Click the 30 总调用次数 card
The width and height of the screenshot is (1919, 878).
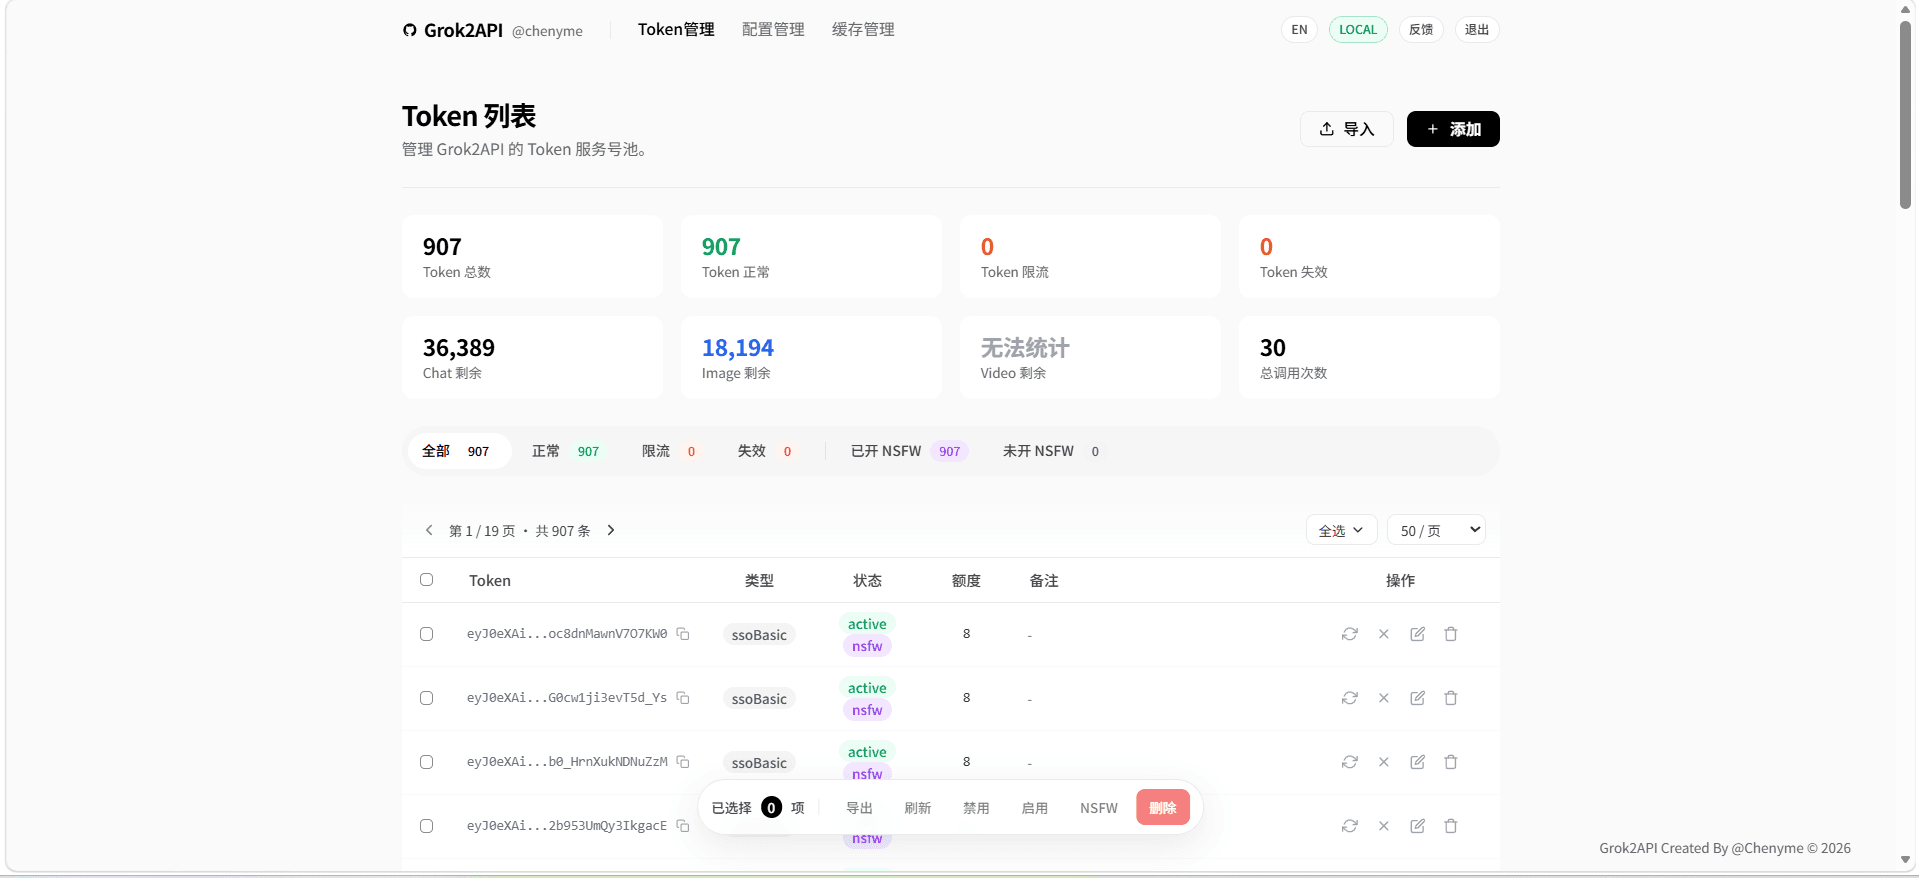[x=1369, y=358]
